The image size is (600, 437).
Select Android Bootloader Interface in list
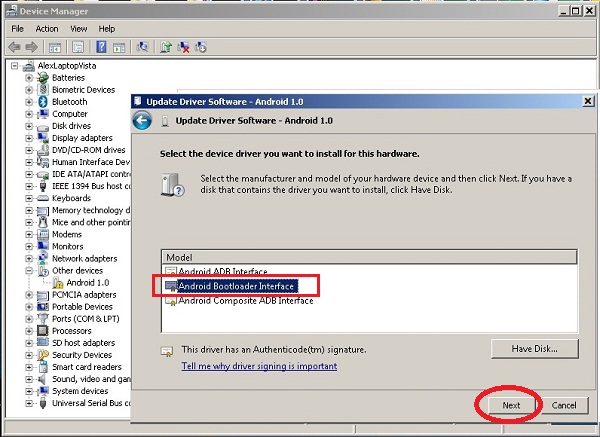(x=236, y=286)
